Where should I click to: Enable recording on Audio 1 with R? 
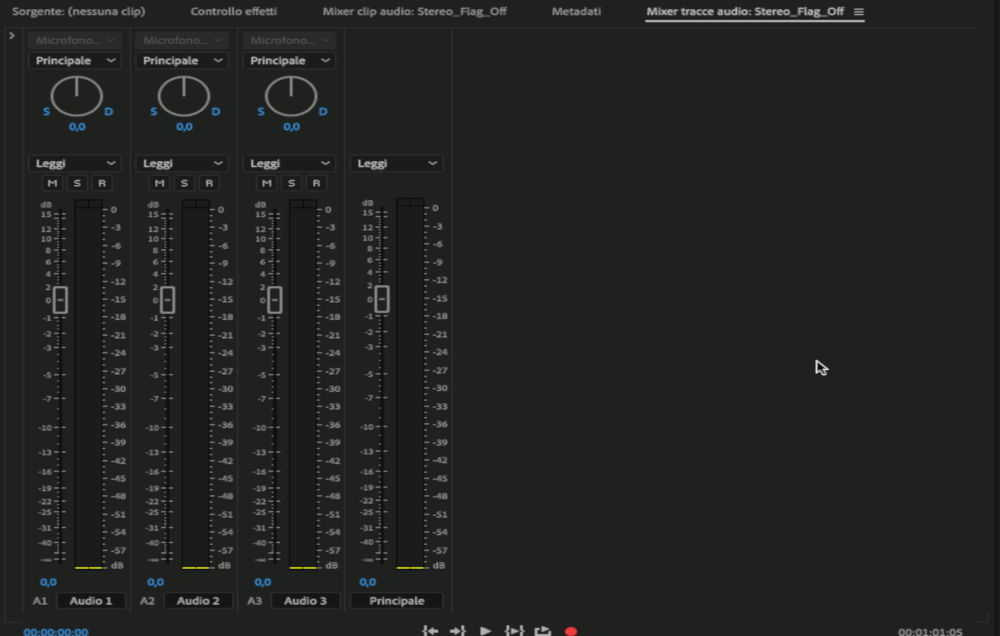(x=101, y=183)
